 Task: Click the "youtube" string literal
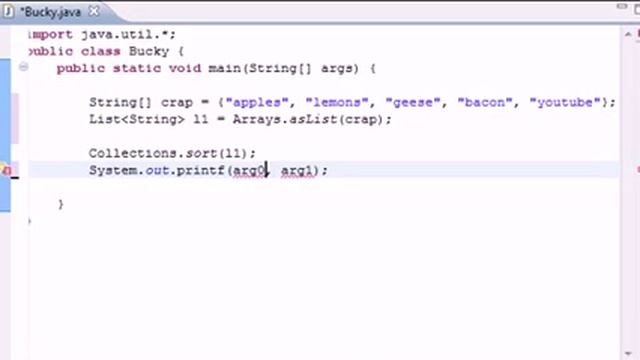point(565,102)
